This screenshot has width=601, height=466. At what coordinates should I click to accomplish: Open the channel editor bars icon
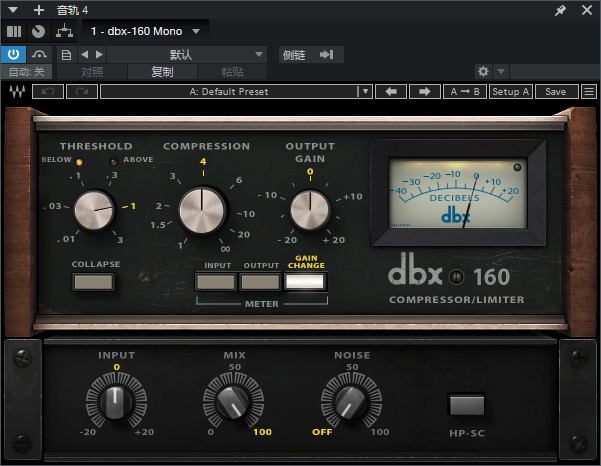point(14,31)
